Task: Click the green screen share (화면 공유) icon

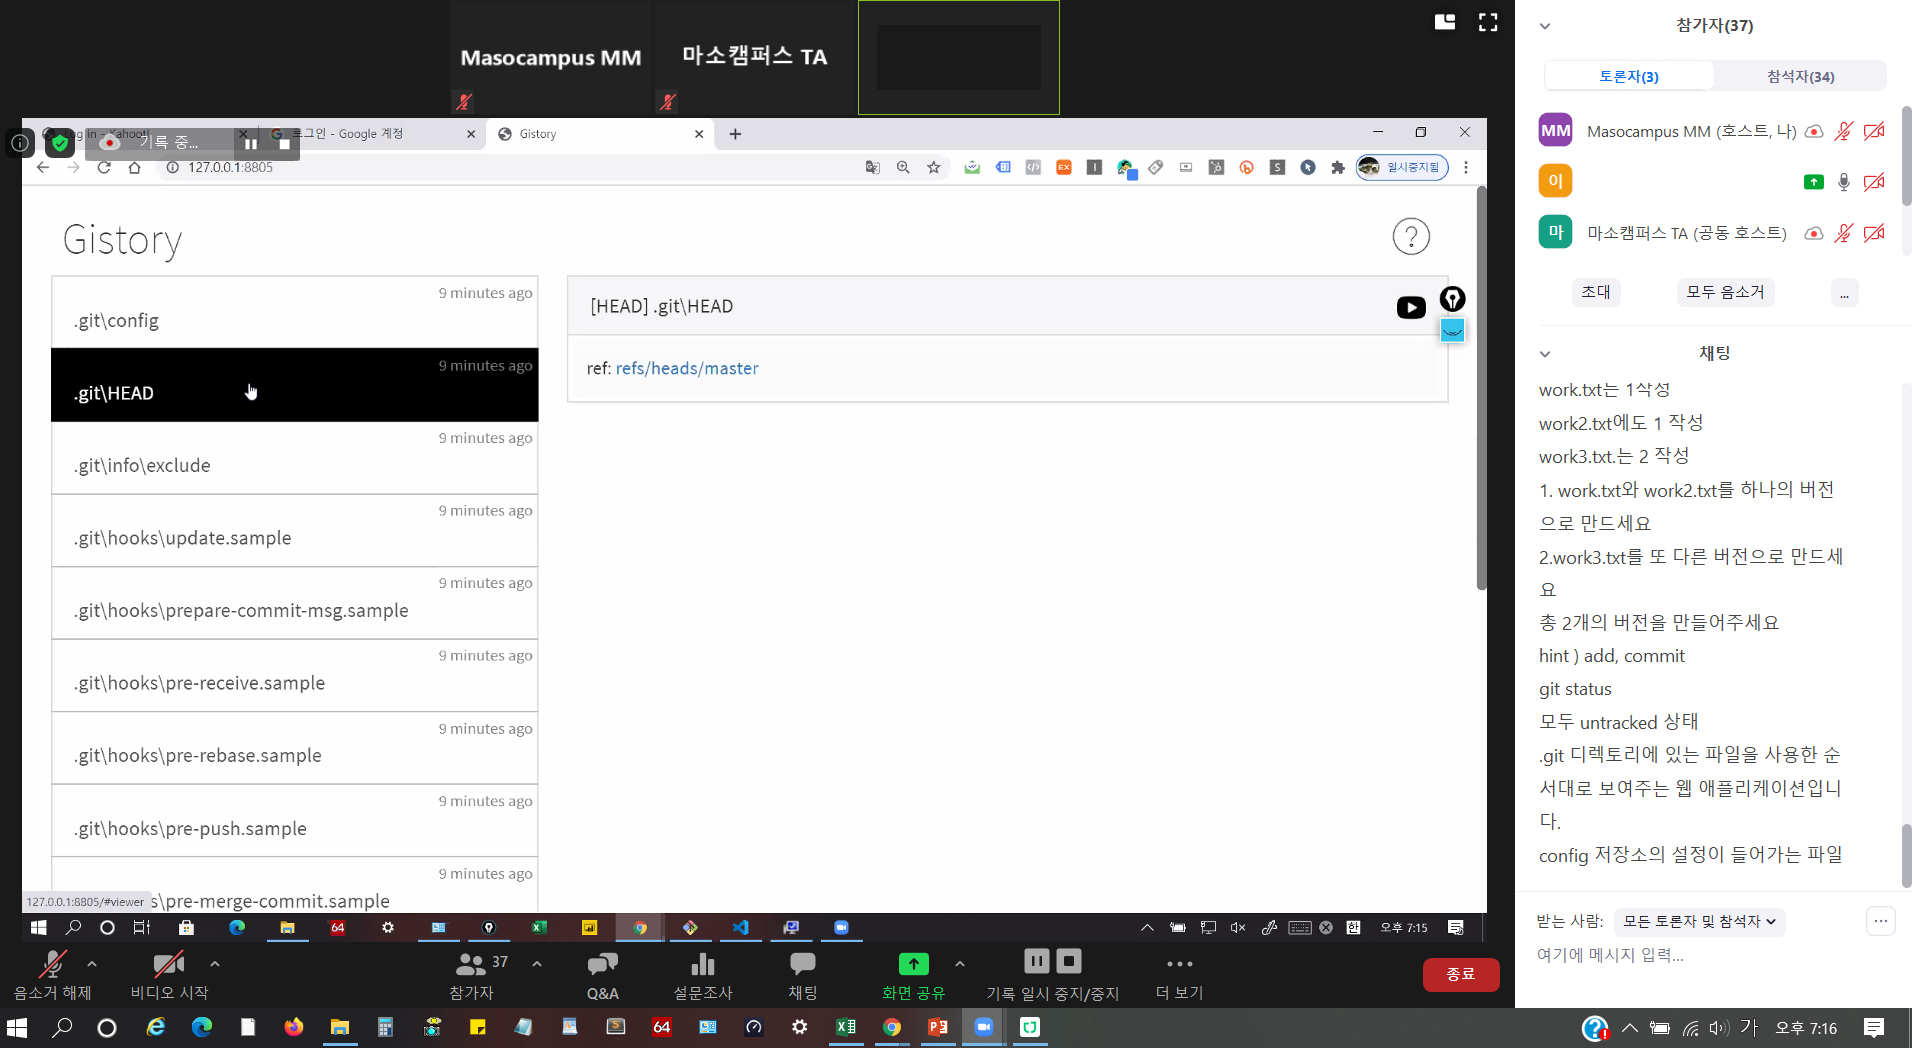Action: pos(913,965)
